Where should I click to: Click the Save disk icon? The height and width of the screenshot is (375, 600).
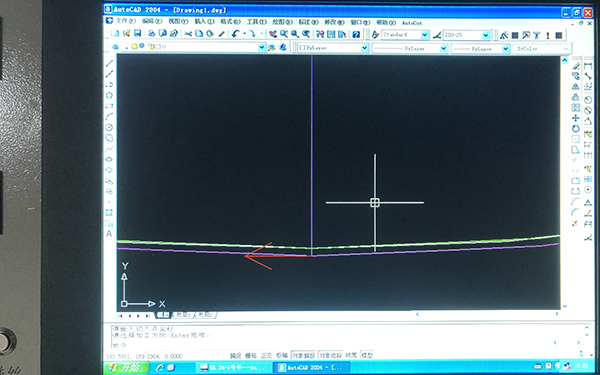pos(137,34)
